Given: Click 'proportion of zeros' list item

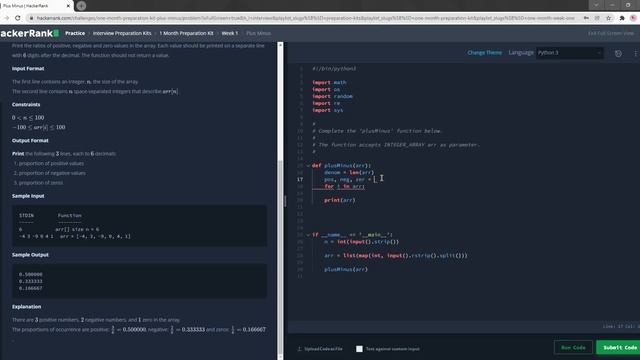Looking at the screenshot, I should point(41,183).
